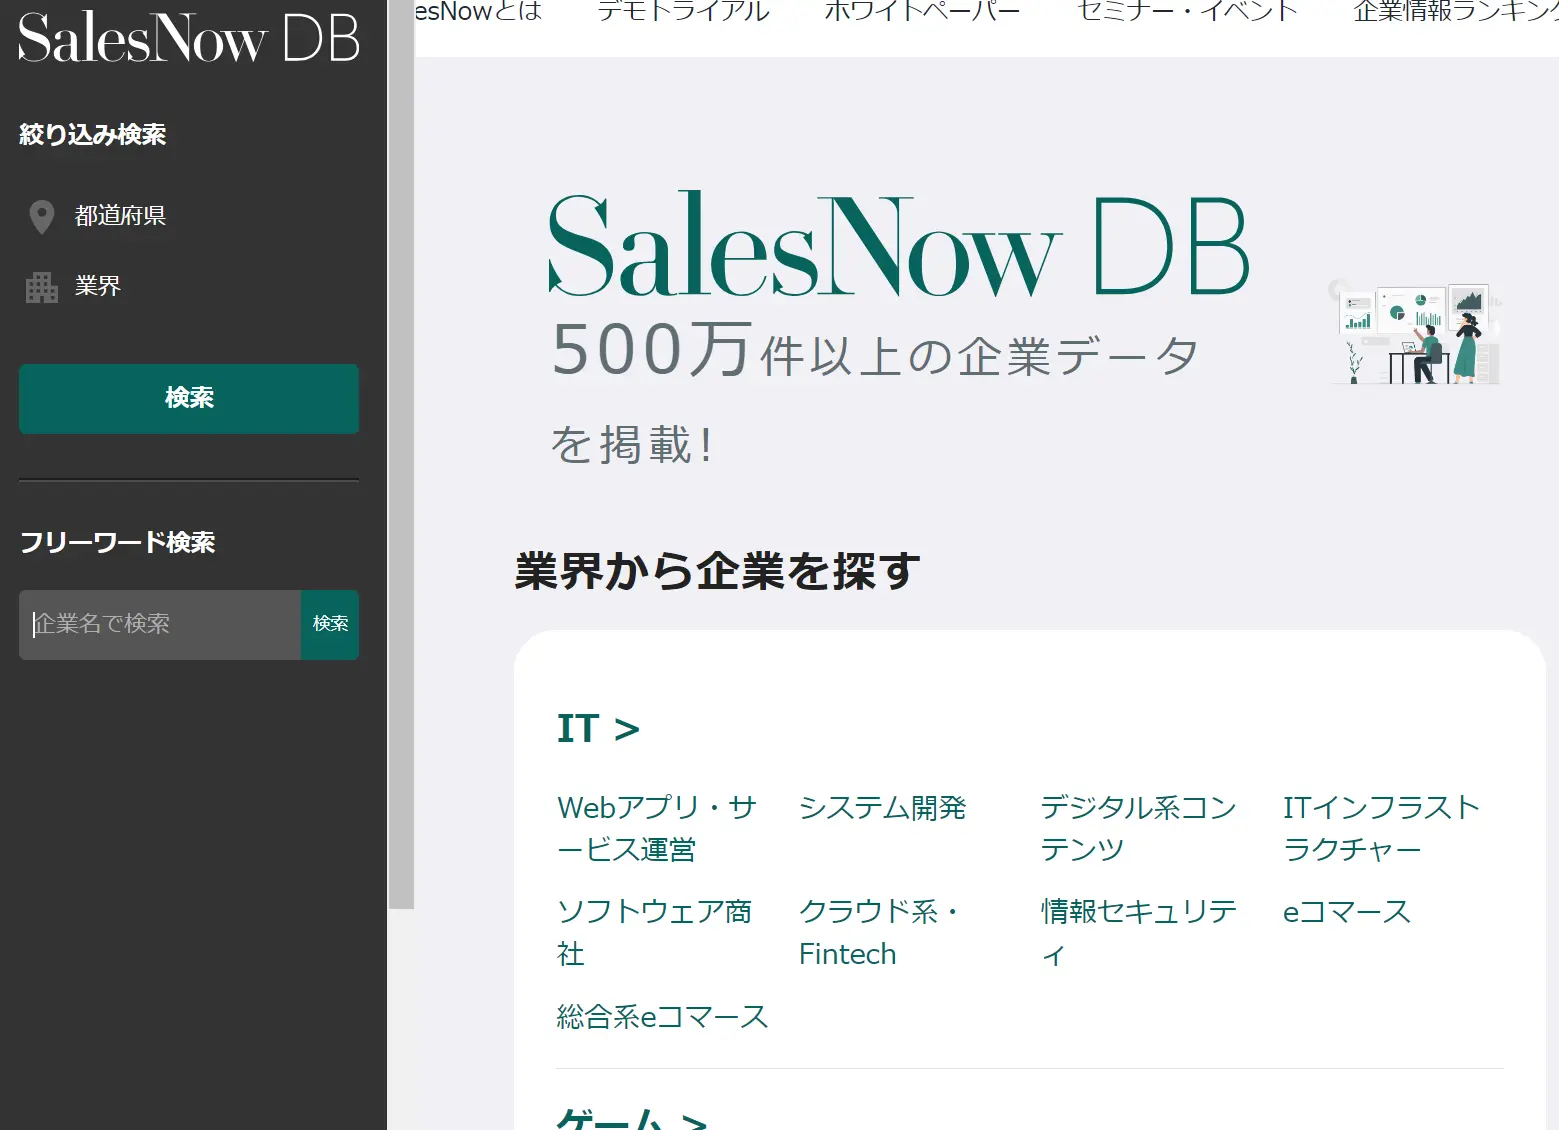The width and height of the screenshot is (1559, 1130).
Task: Expand the IT > category heading
Action: coord(598,729)
